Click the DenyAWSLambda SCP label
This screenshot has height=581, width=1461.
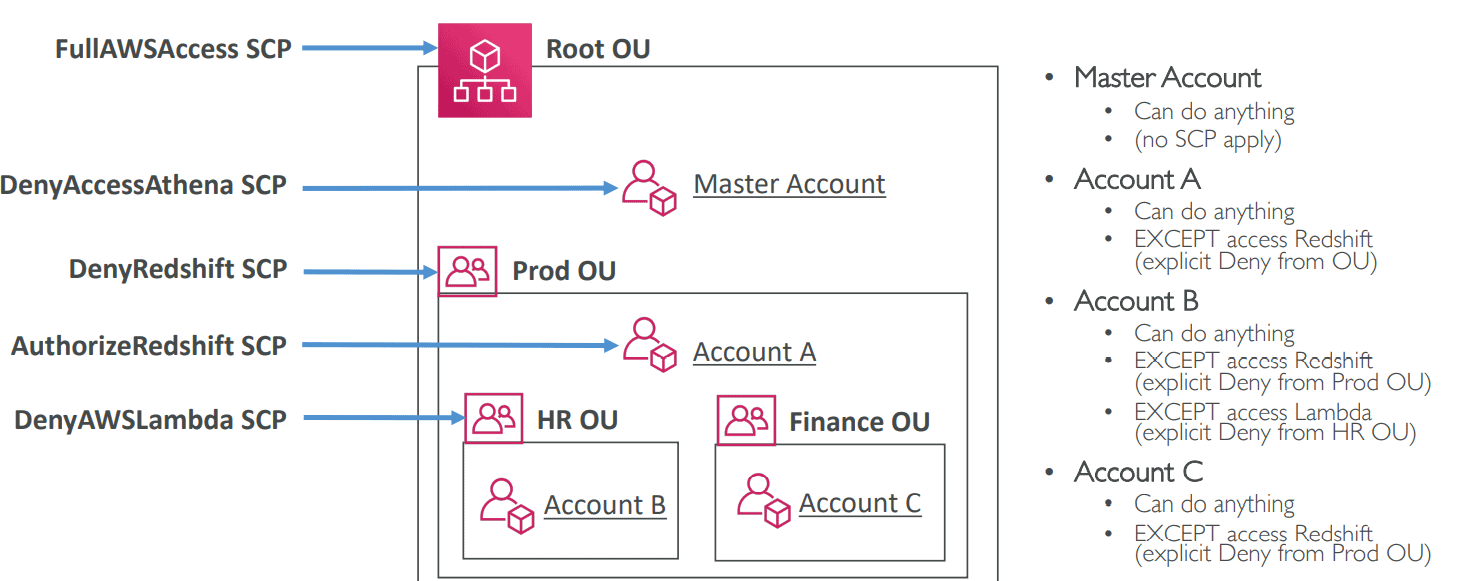tap(150, 420)
